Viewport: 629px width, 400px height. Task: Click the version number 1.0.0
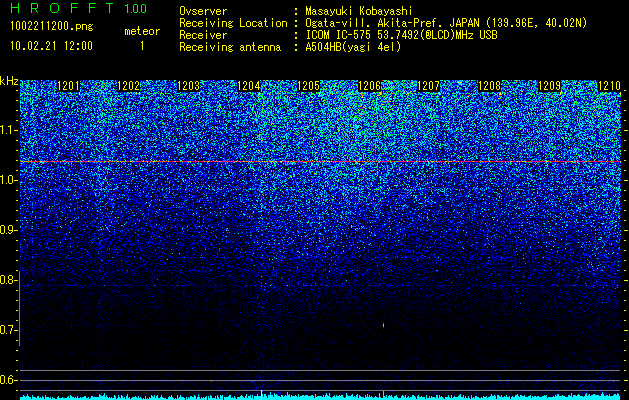[x=136, y=9]
